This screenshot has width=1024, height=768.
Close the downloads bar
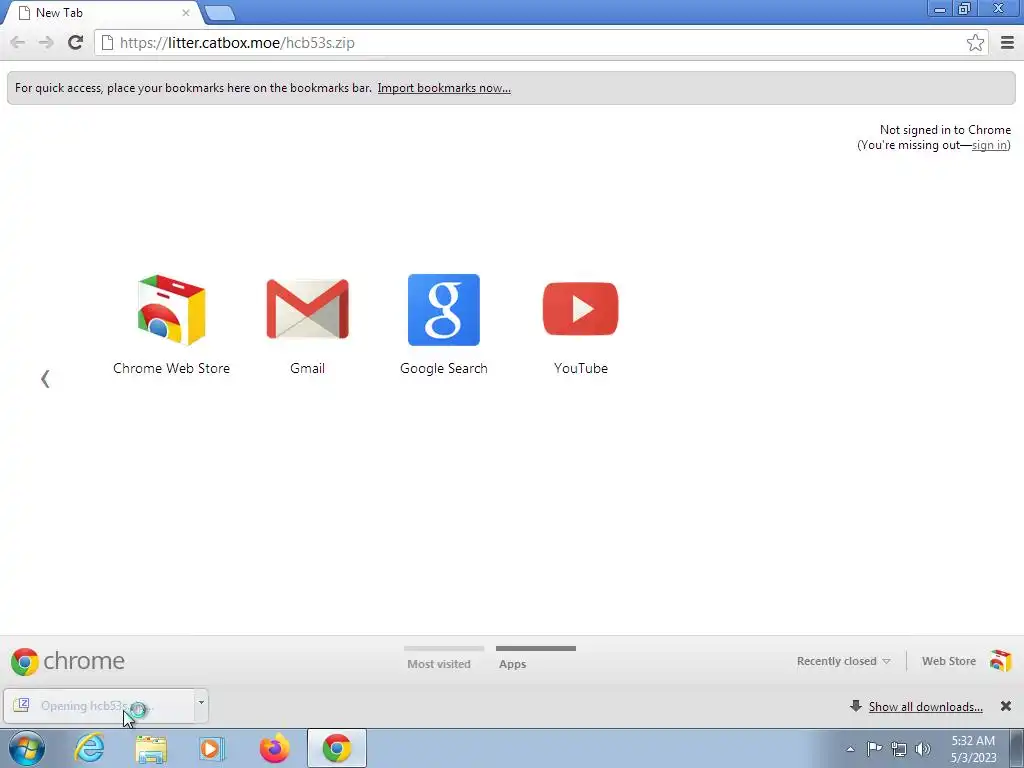click(1006, 706)
